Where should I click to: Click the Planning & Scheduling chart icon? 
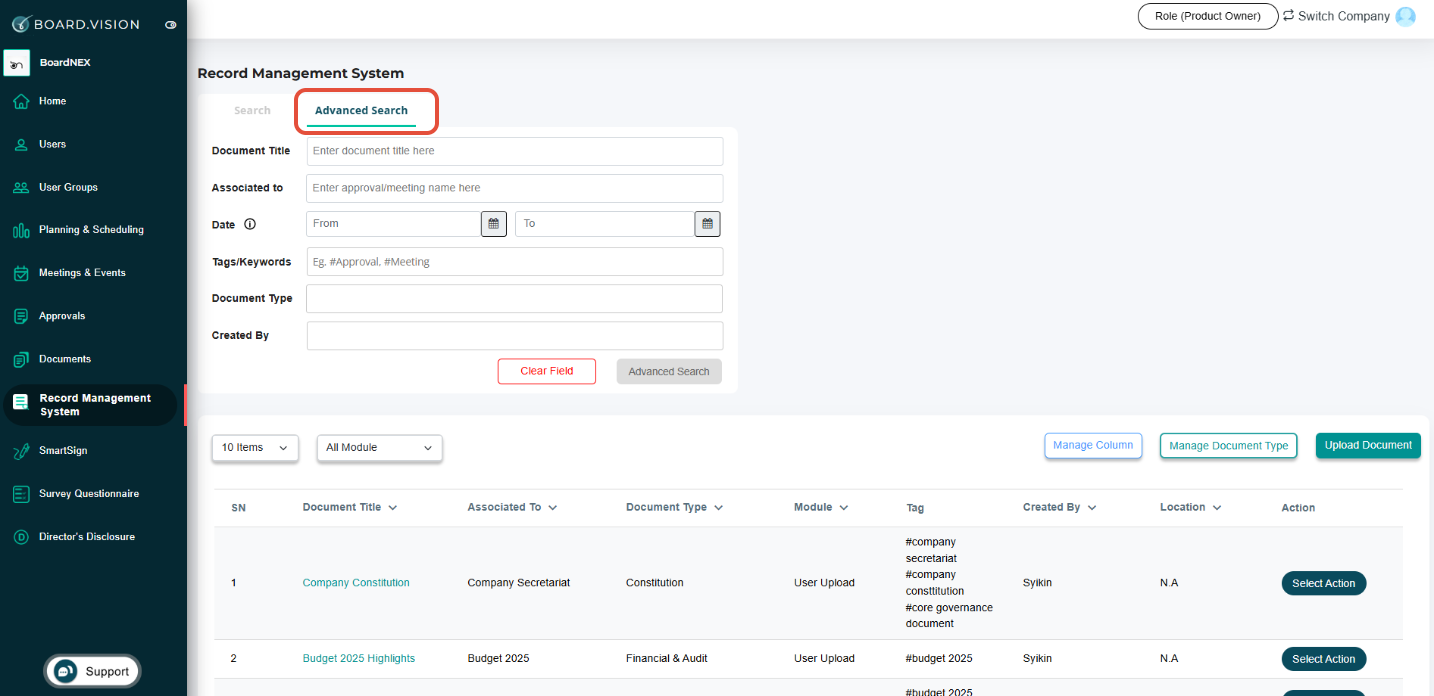pos(20,230)
